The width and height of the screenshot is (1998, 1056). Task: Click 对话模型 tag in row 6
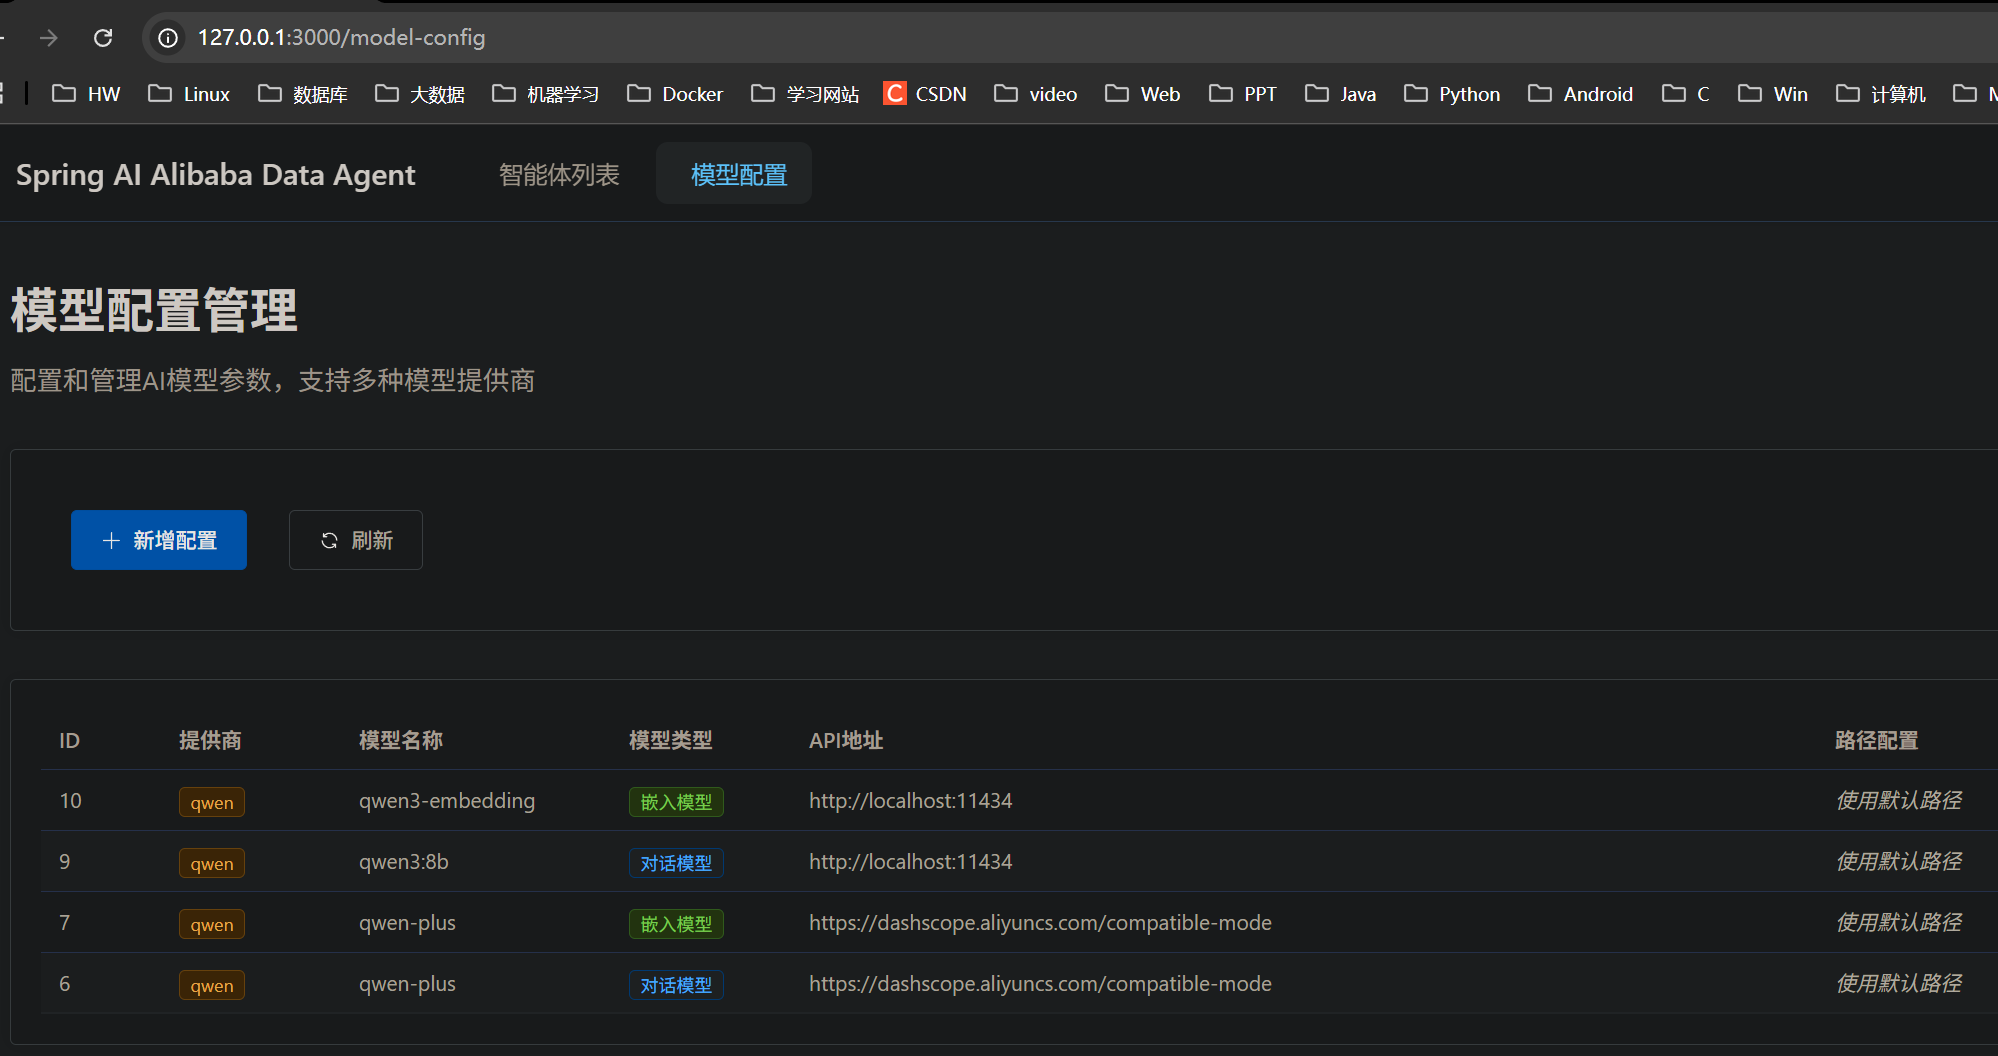[x=676, y=985]
